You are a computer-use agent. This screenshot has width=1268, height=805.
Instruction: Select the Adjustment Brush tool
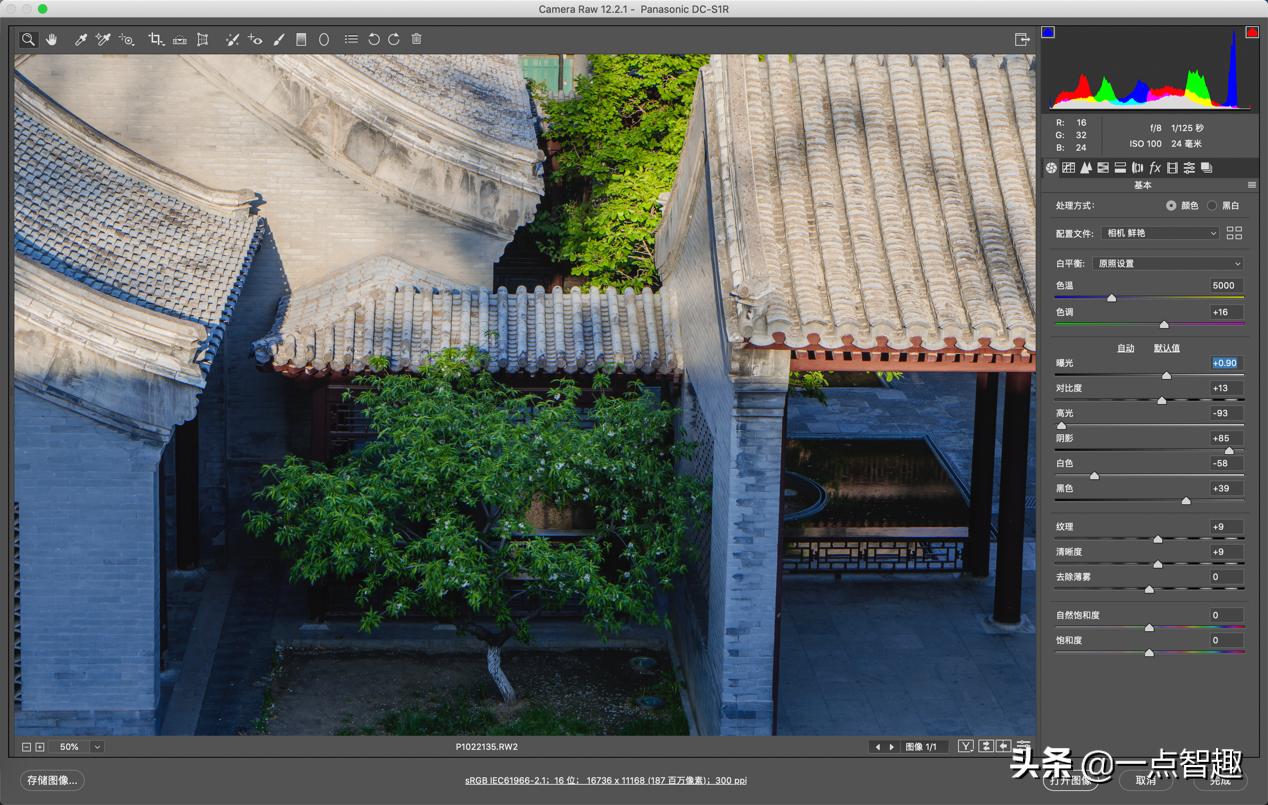(x=279, y=39)
